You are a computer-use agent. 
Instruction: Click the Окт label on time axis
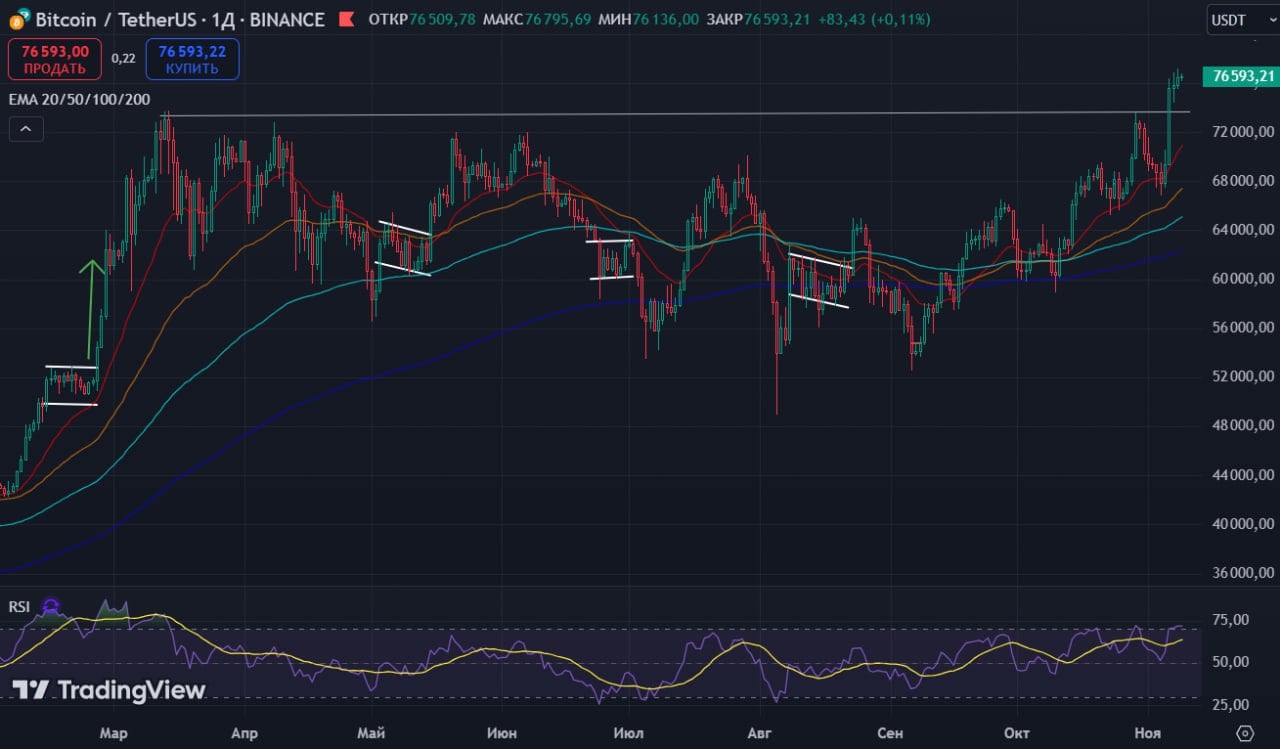(1018, 734)
